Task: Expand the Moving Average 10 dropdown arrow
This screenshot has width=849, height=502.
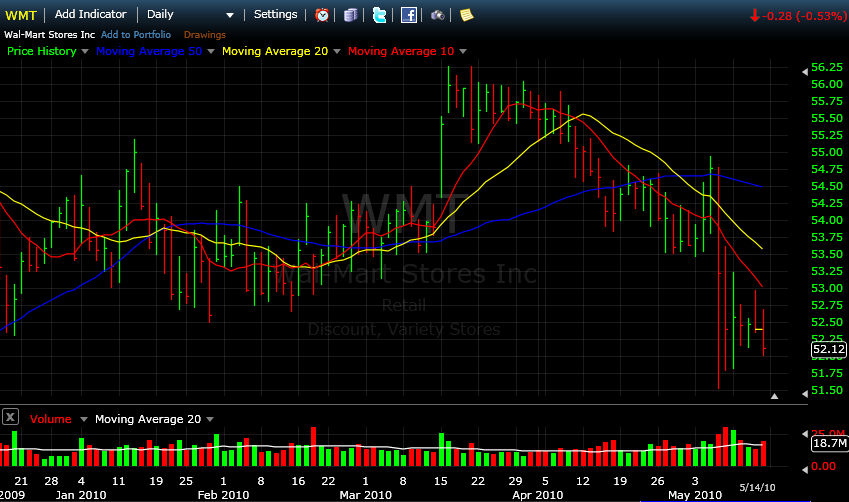Action: click(463, 51)
